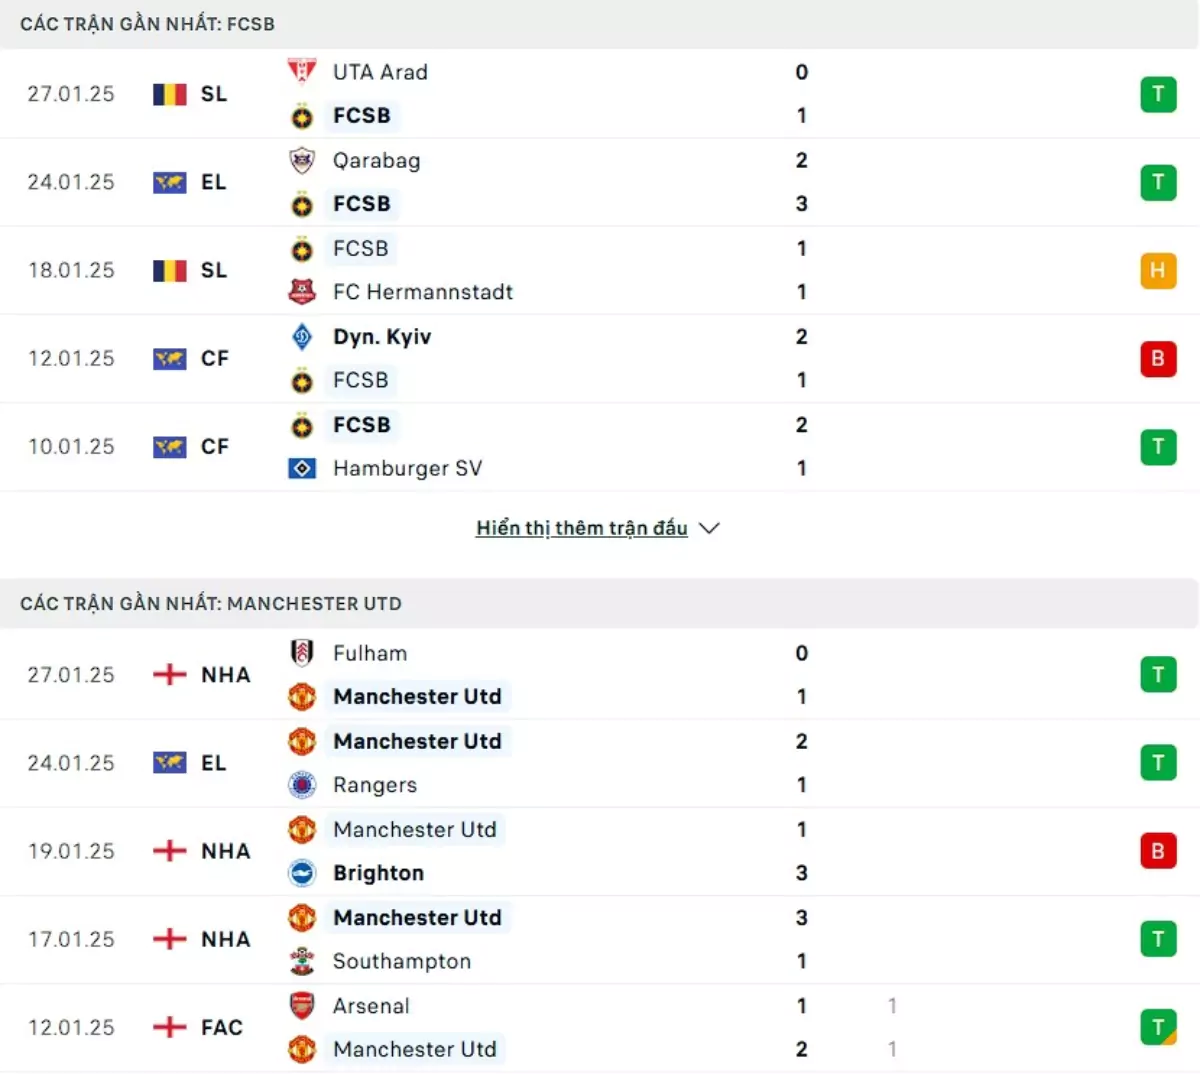Select the FC Hermannstadt crest icon
The width and height of the screenshot is (1200, 1074).
302,292
